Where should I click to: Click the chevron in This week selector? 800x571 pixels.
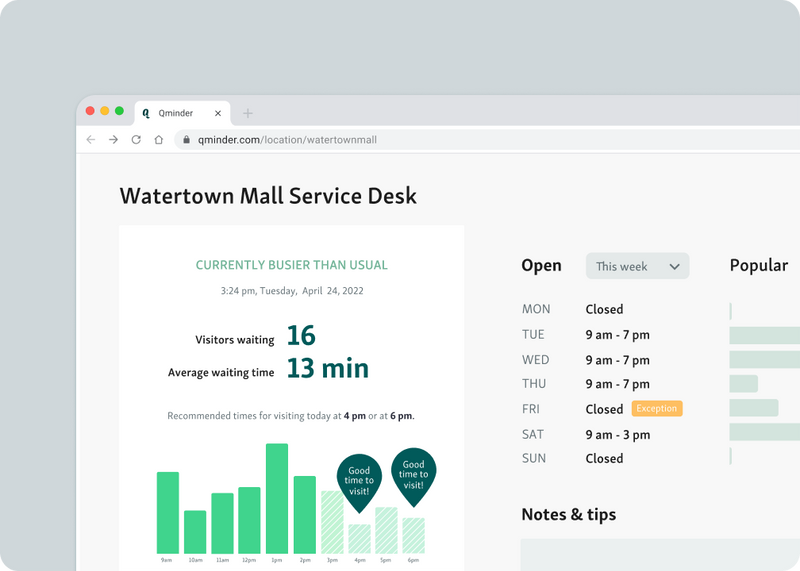pos(675,267)
